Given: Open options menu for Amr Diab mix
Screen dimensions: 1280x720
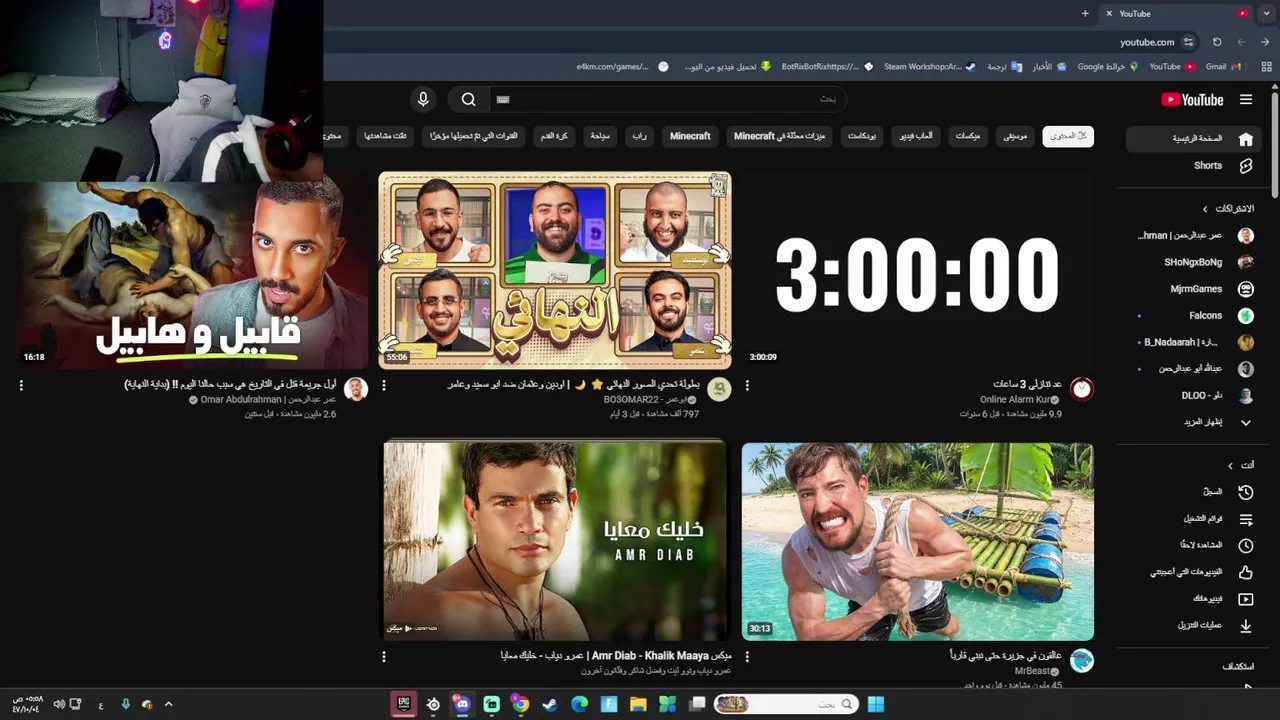Looking at the screenshot, I should coord(384,657).
